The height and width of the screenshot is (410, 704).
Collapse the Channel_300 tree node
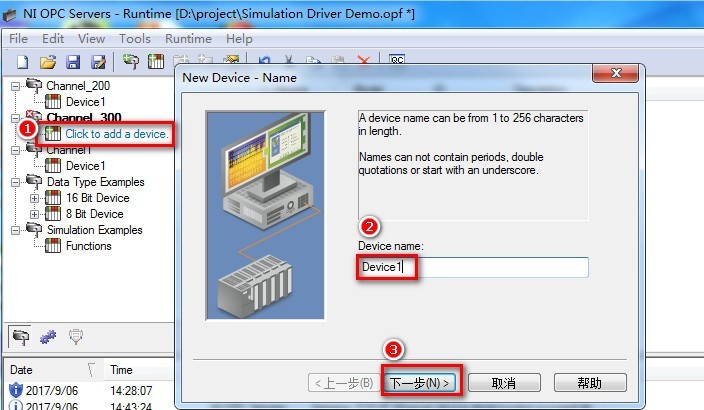coord(15,118)
